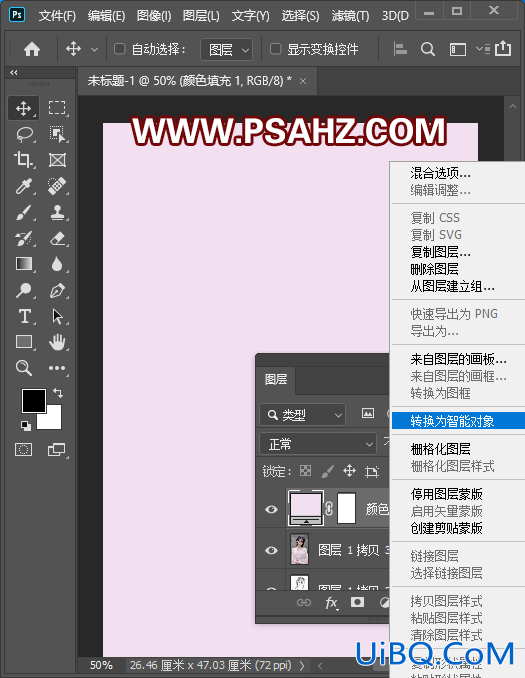Open the Edit Toolbar dots menu
The height and width of the screenshot is (678, 525).
point(57,368)
